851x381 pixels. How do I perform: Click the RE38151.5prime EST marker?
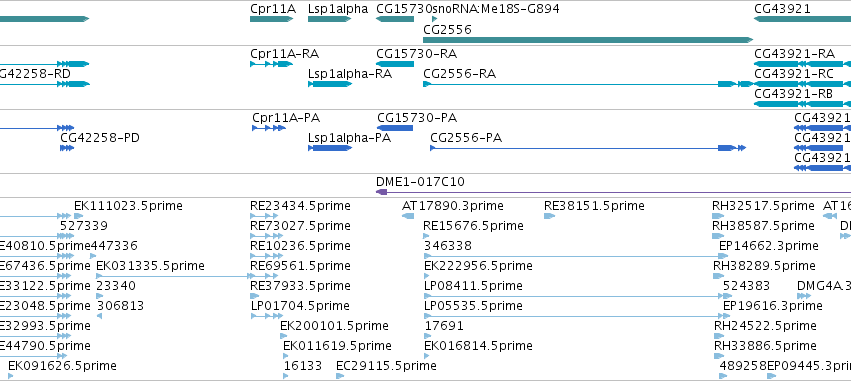click(x=549, y=216)
